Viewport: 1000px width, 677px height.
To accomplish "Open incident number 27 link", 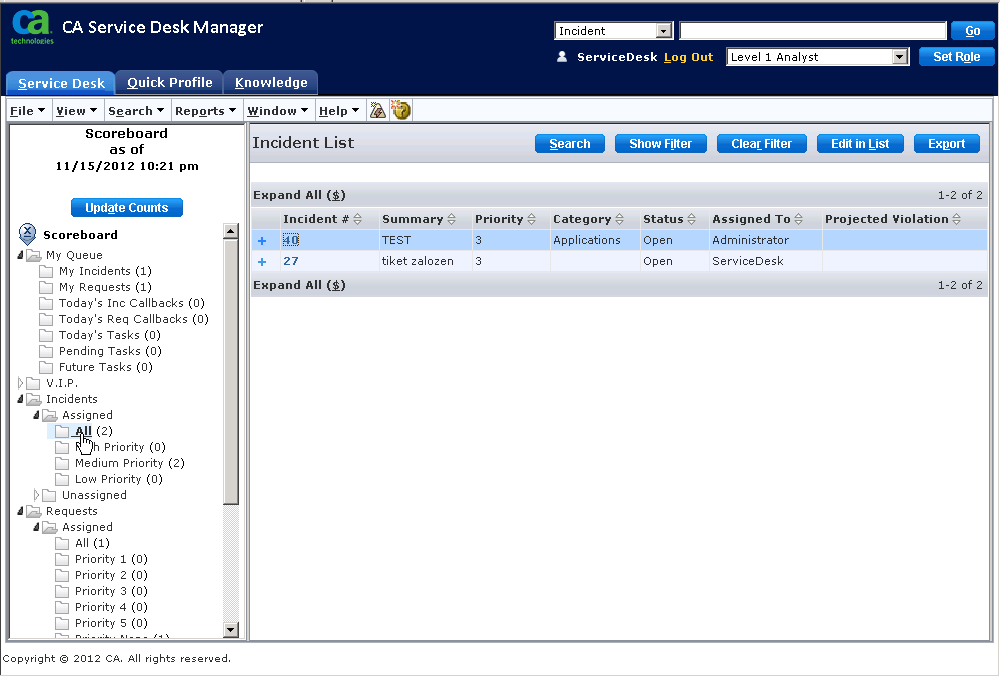I will pos(291,261).
